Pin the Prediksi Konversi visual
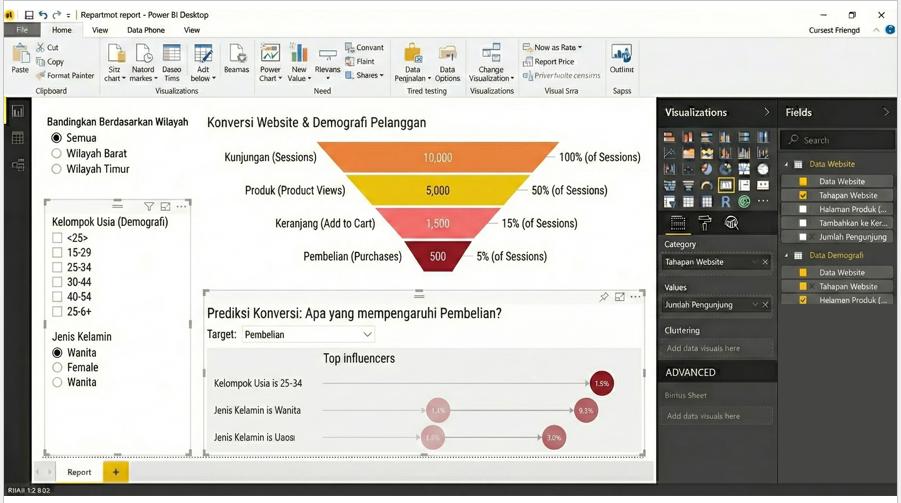901x503 pixels. [x=604, y=297]
